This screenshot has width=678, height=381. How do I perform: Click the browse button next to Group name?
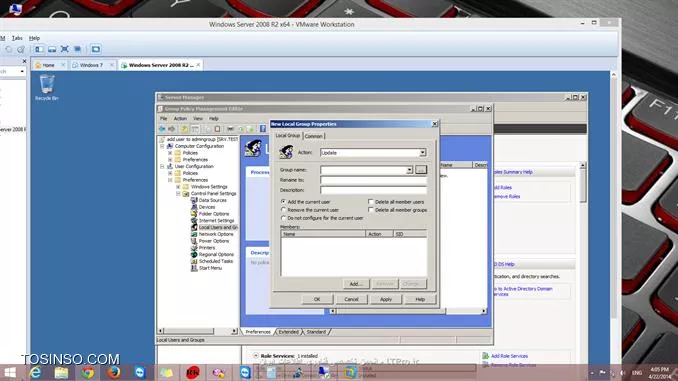(x=421, y=170)
